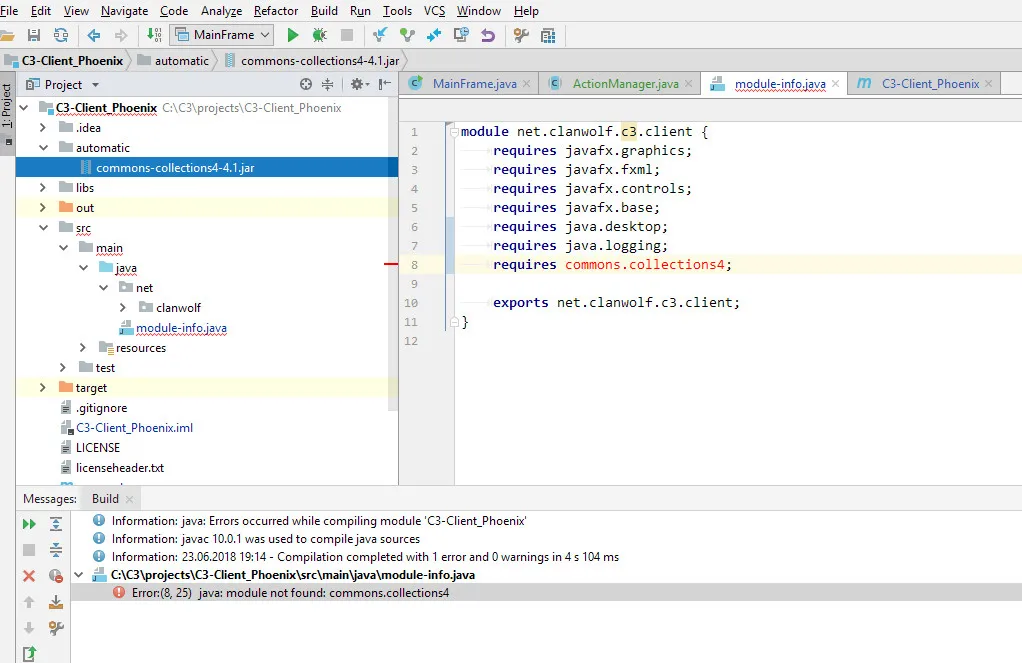The width and height of the screenshot is (1022, 663).
Task: Run the MainFrame configuration with green play button
Action: 292,35
